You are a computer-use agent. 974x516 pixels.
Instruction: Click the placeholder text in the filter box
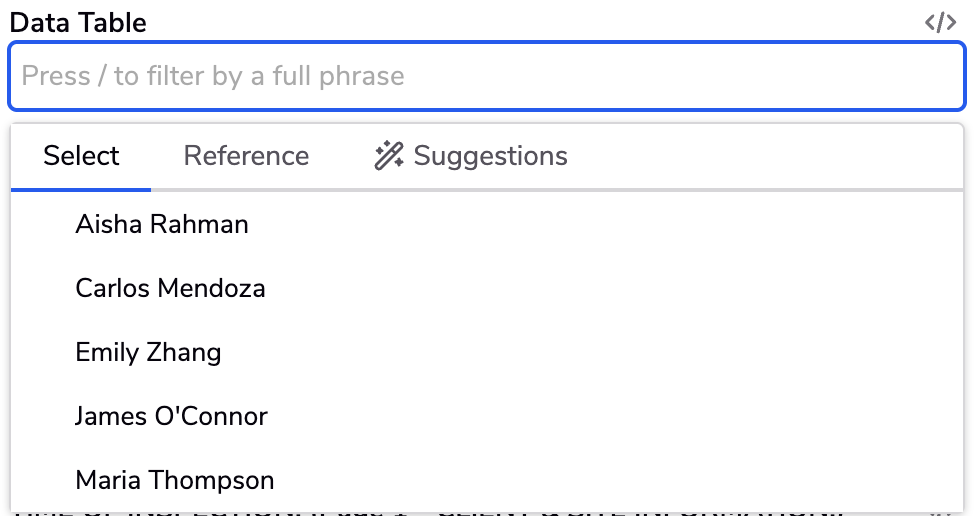pyautogui.click(x=213, y=76)
